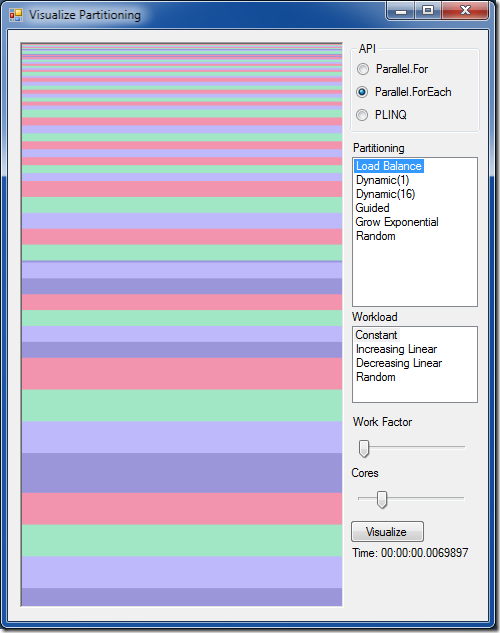Maximize the Visualize Partitioning window
Image resolution: width=500 pixels, height=633 pixels.
(x=428, y=11)
